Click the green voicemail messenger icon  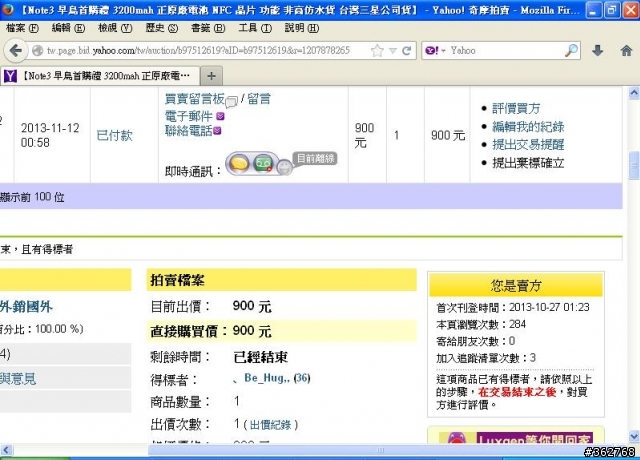tap(263, 164)
